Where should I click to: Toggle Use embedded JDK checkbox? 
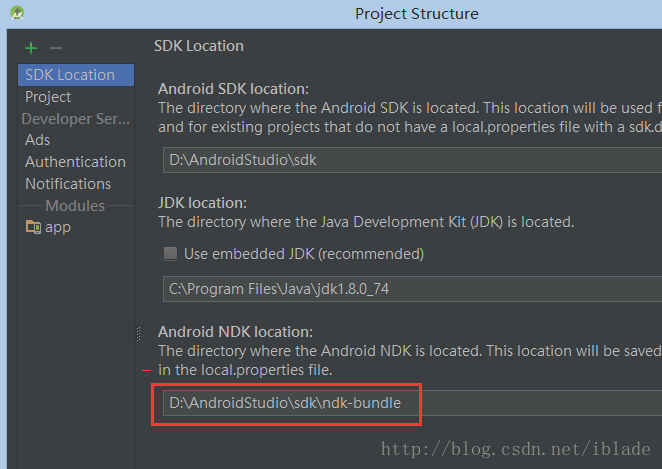(x=171, y=254)
